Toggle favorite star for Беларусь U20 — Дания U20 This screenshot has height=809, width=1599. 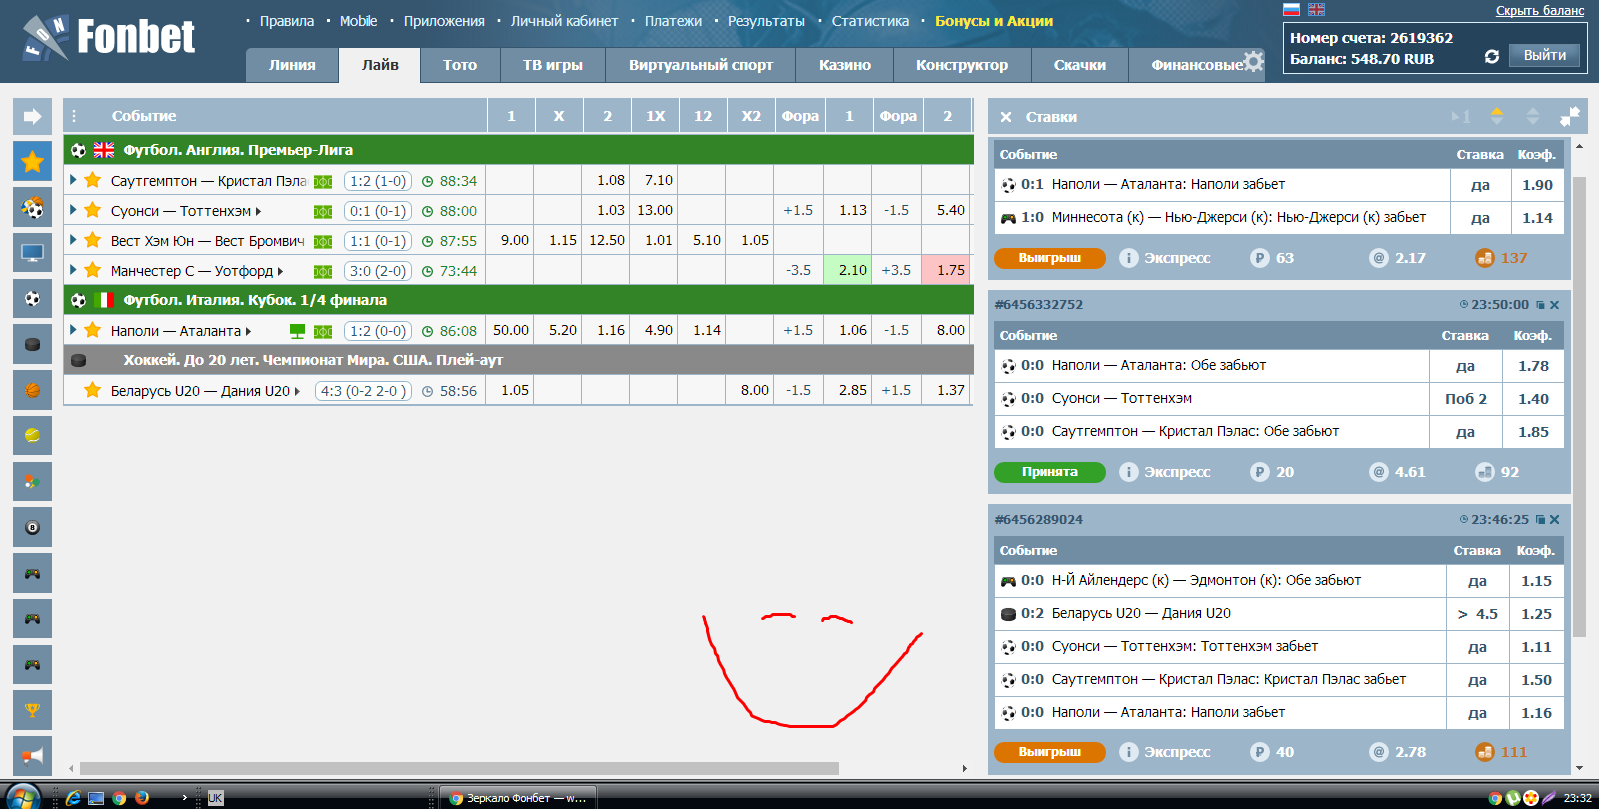92,390
